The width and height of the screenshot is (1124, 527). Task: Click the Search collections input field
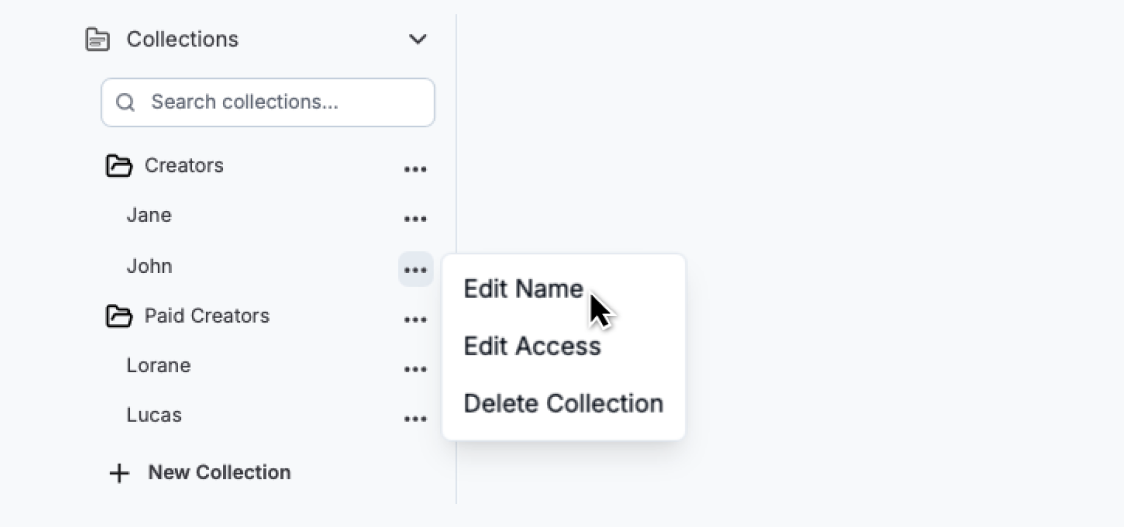[280, 102]
